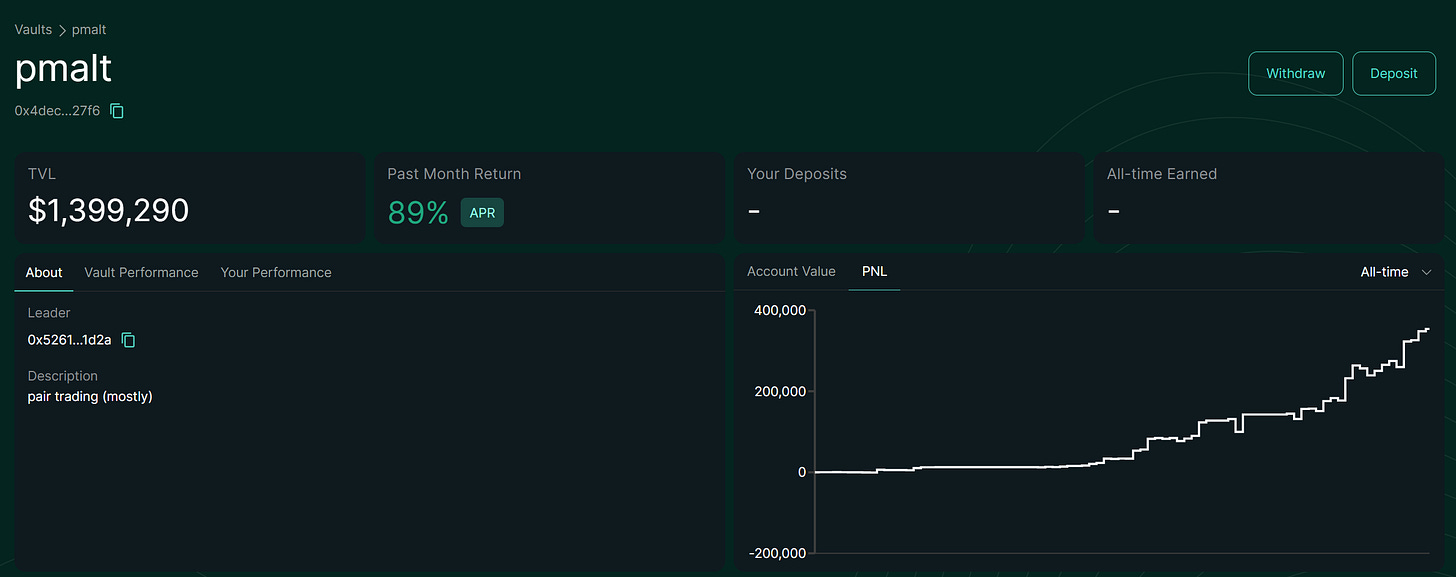Viewport: 1456px width, 577px height.
Task: Click the leader address text 0x5261...1d2a
Action: (x=70, y=340)
